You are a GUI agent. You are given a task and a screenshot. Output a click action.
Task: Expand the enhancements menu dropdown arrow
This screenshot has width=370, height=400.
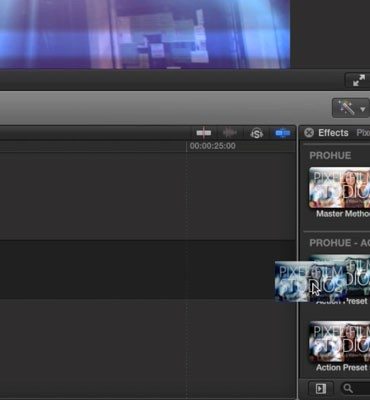[362, 109]
